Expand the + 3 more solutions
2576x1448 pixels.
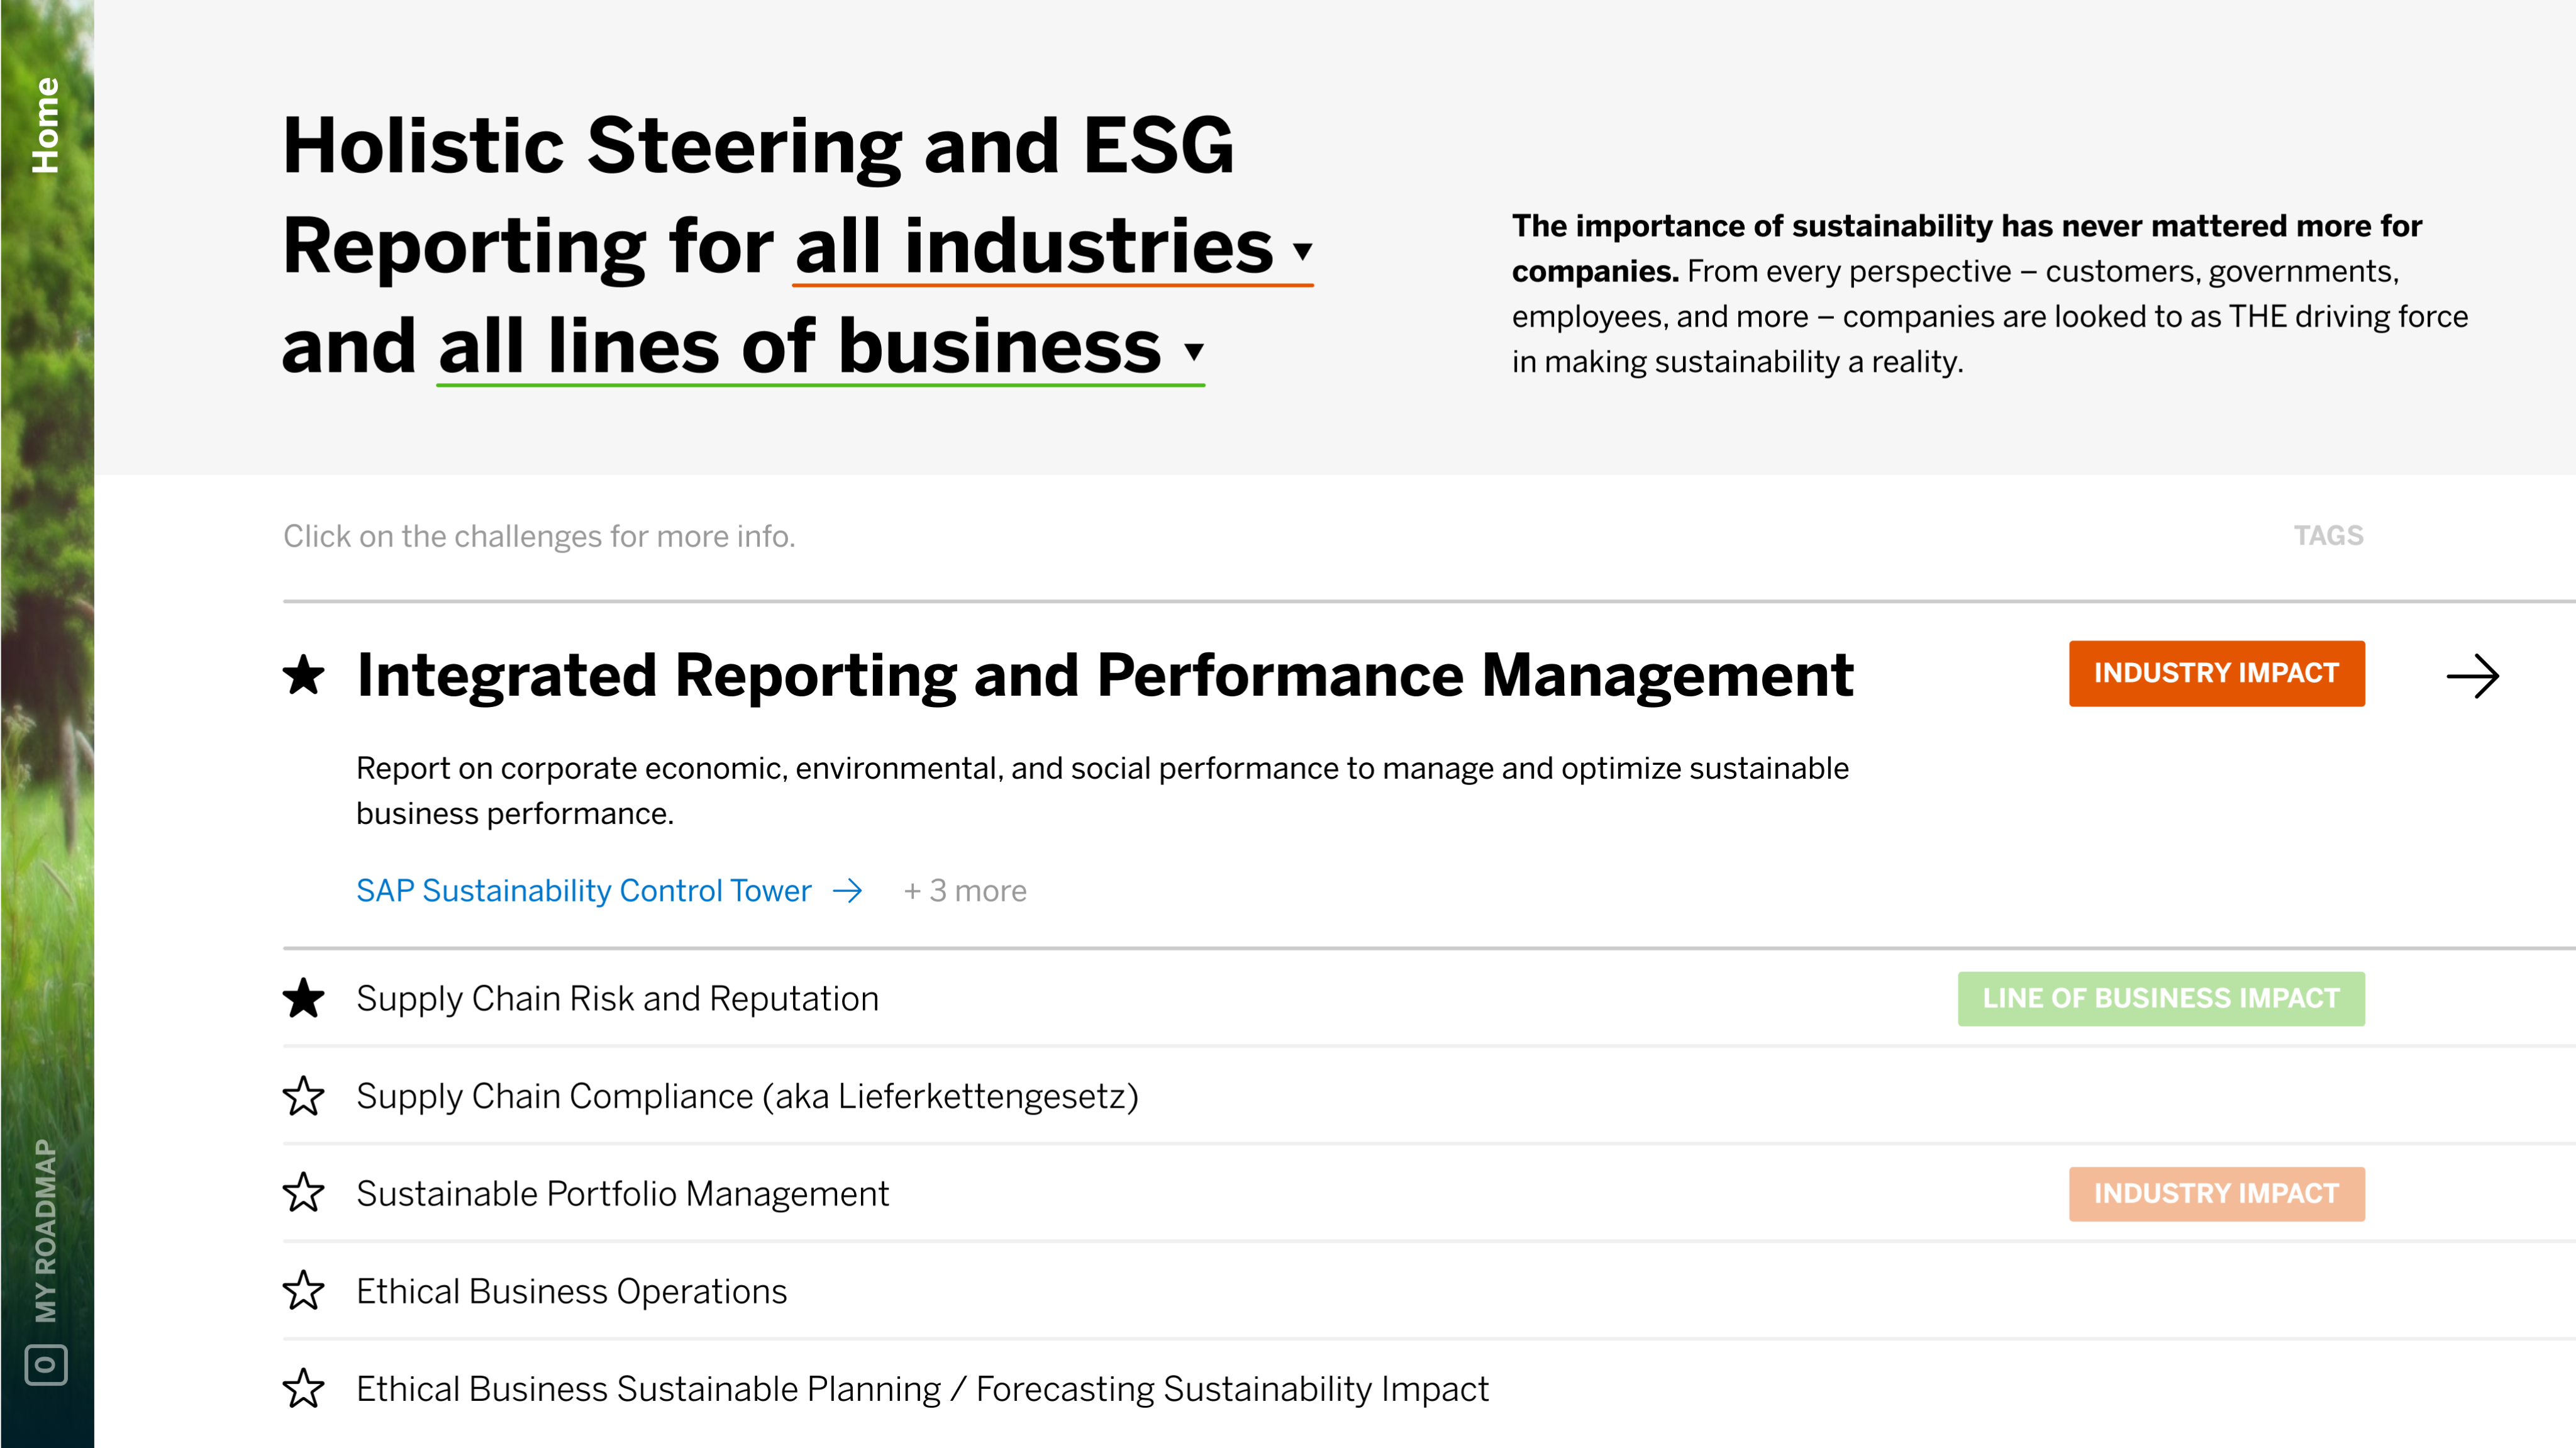click(965, 891)
